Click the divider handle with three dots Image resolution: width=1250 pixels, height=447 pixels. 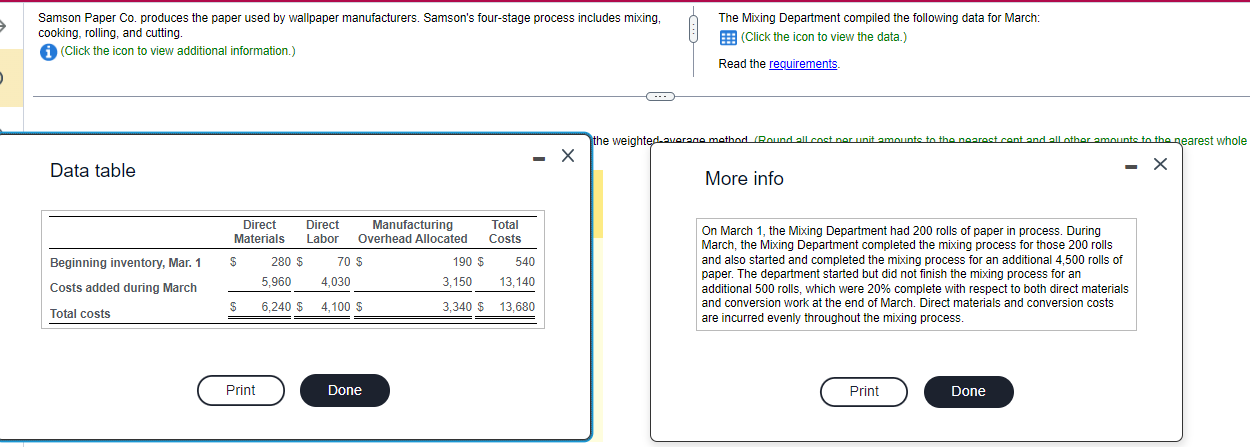660,96
